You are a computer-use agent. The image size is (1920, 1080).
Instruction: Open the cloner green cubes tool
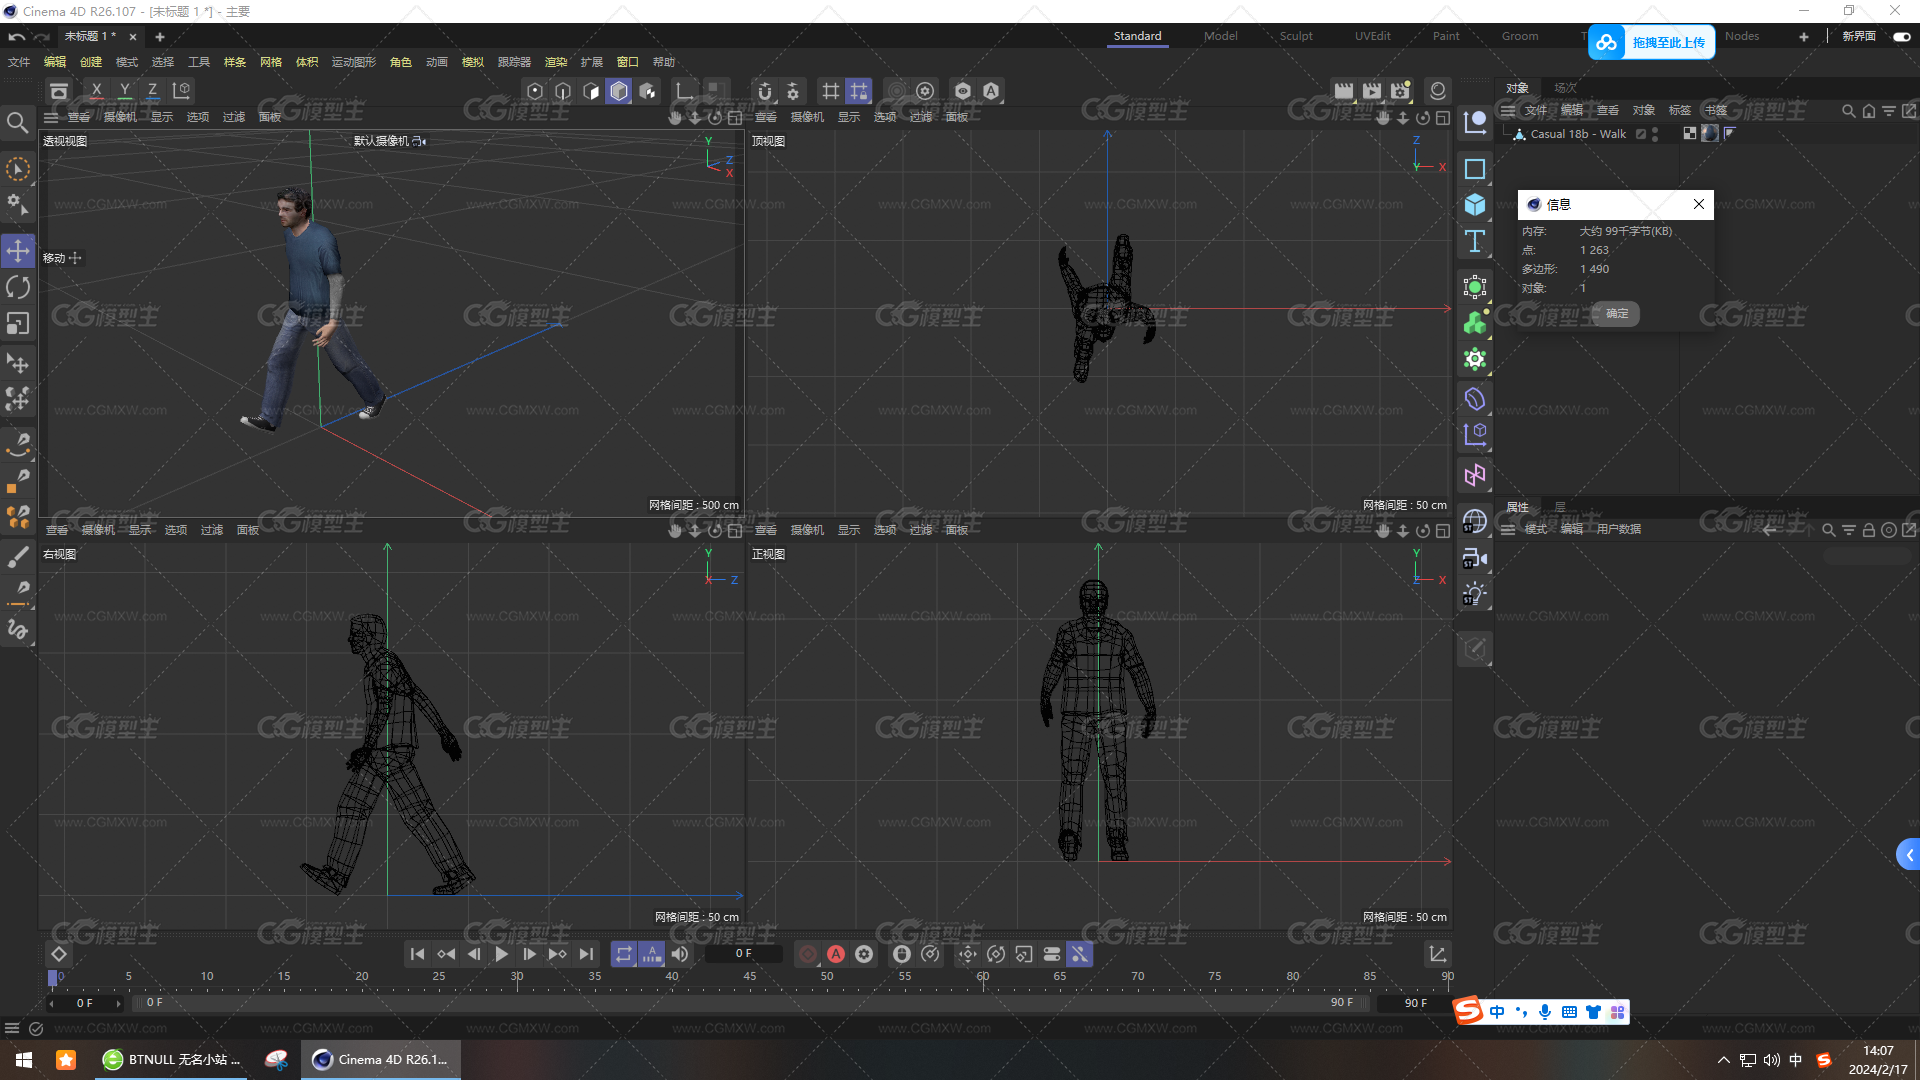coord(1475,323)
